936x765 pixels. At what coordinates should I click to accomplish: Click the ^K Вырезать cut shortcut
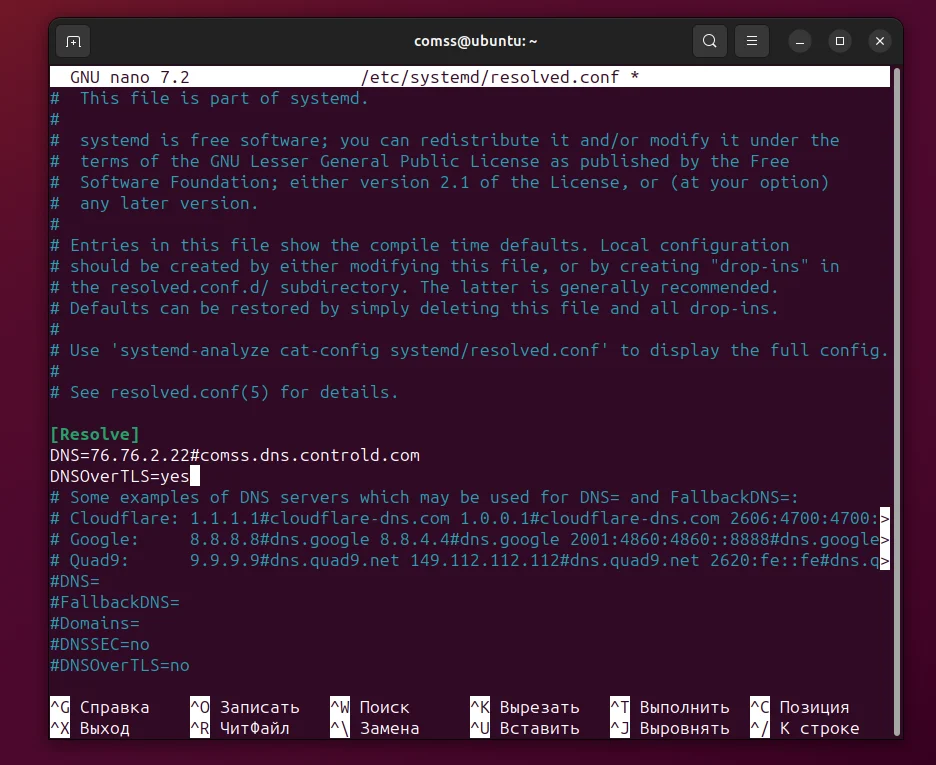coord(524,707)
